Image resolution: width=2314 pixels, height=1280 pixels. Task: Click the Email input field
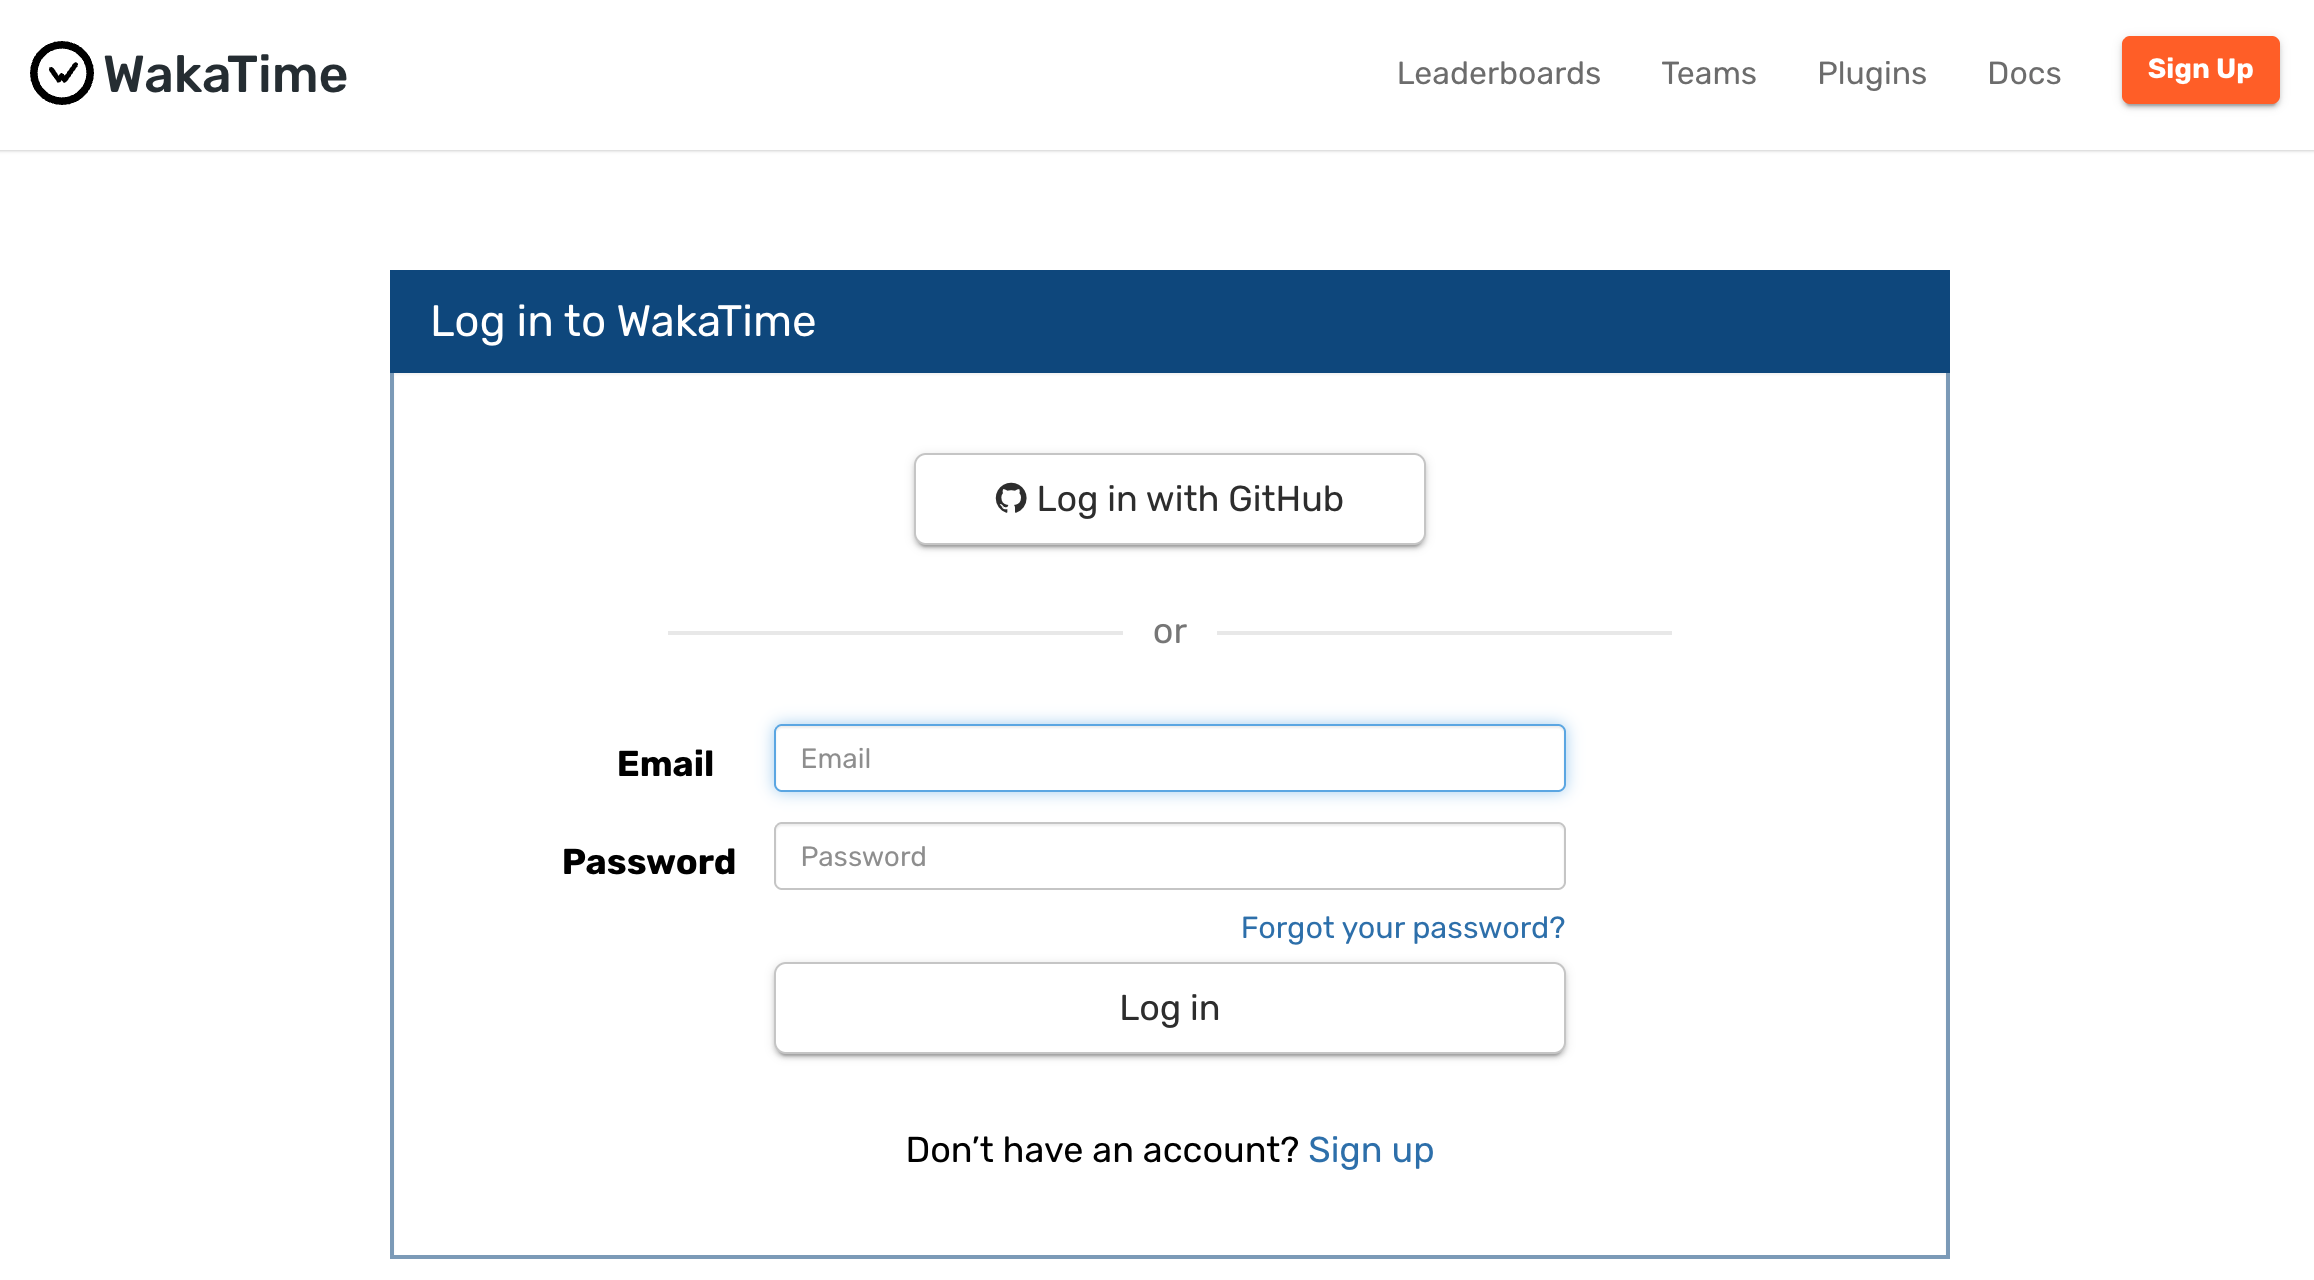pos(1169,758)
